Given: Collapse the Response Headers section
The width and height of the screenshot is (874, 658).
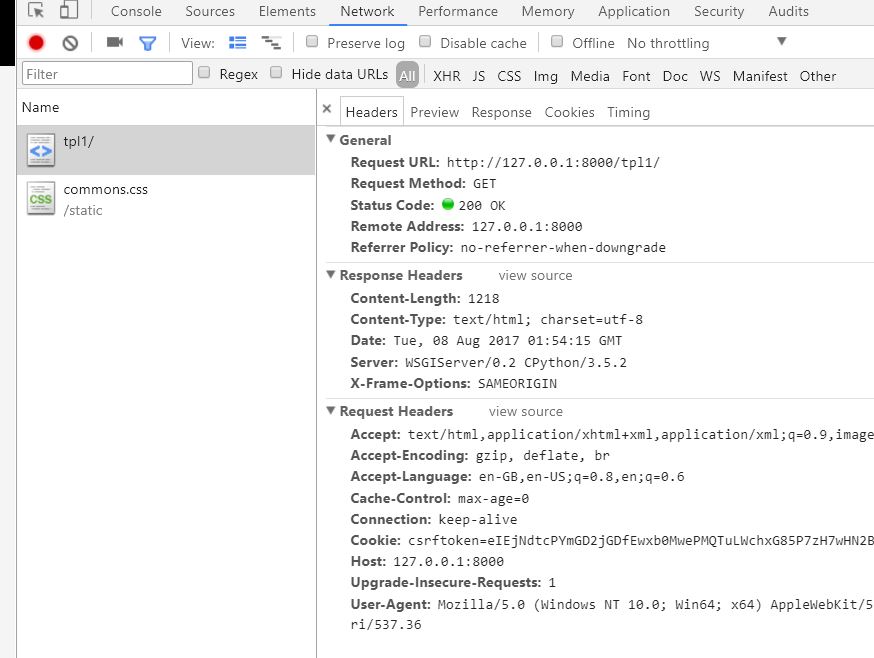Looking at the screenshot, I should coord(331,274).
